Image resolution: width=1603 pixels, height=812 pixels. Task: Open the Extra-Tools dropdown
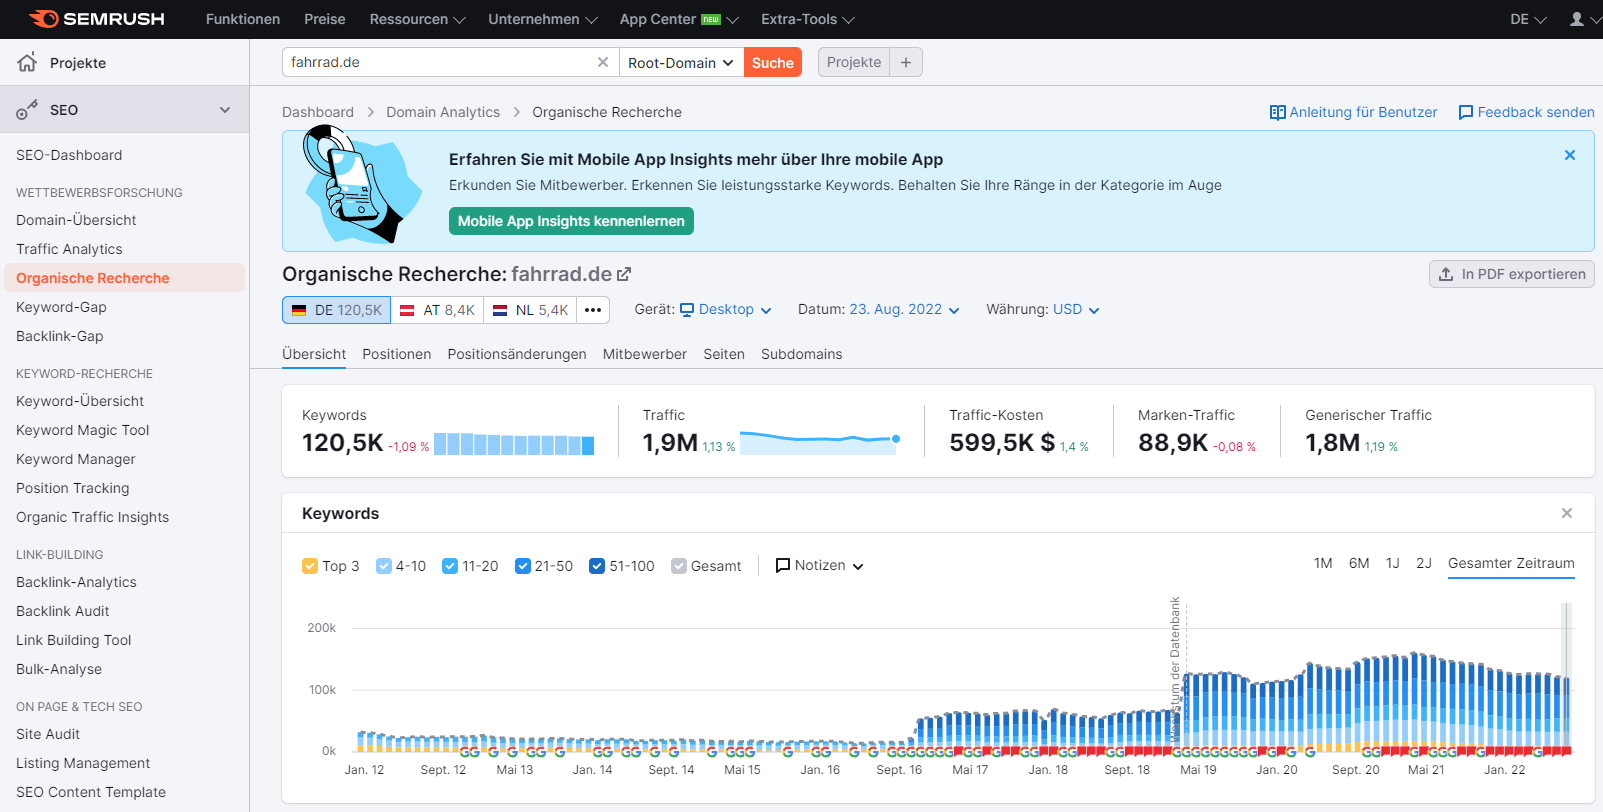807,19
